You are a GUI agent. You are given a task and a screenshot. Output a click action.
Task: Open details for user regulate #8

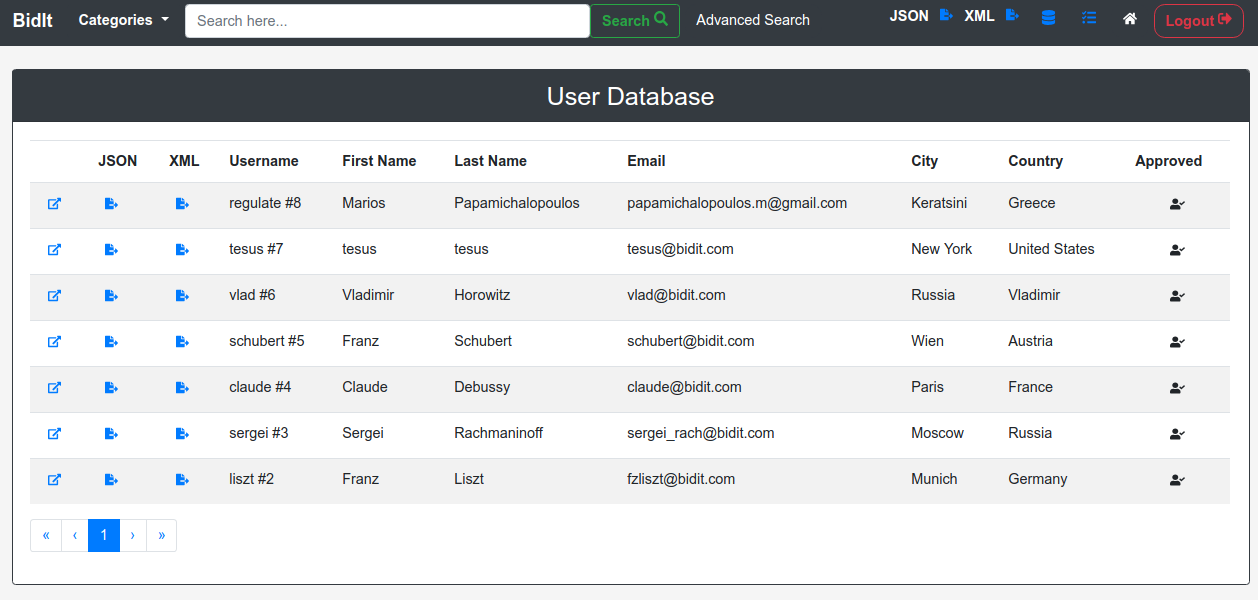coord(55,204)
